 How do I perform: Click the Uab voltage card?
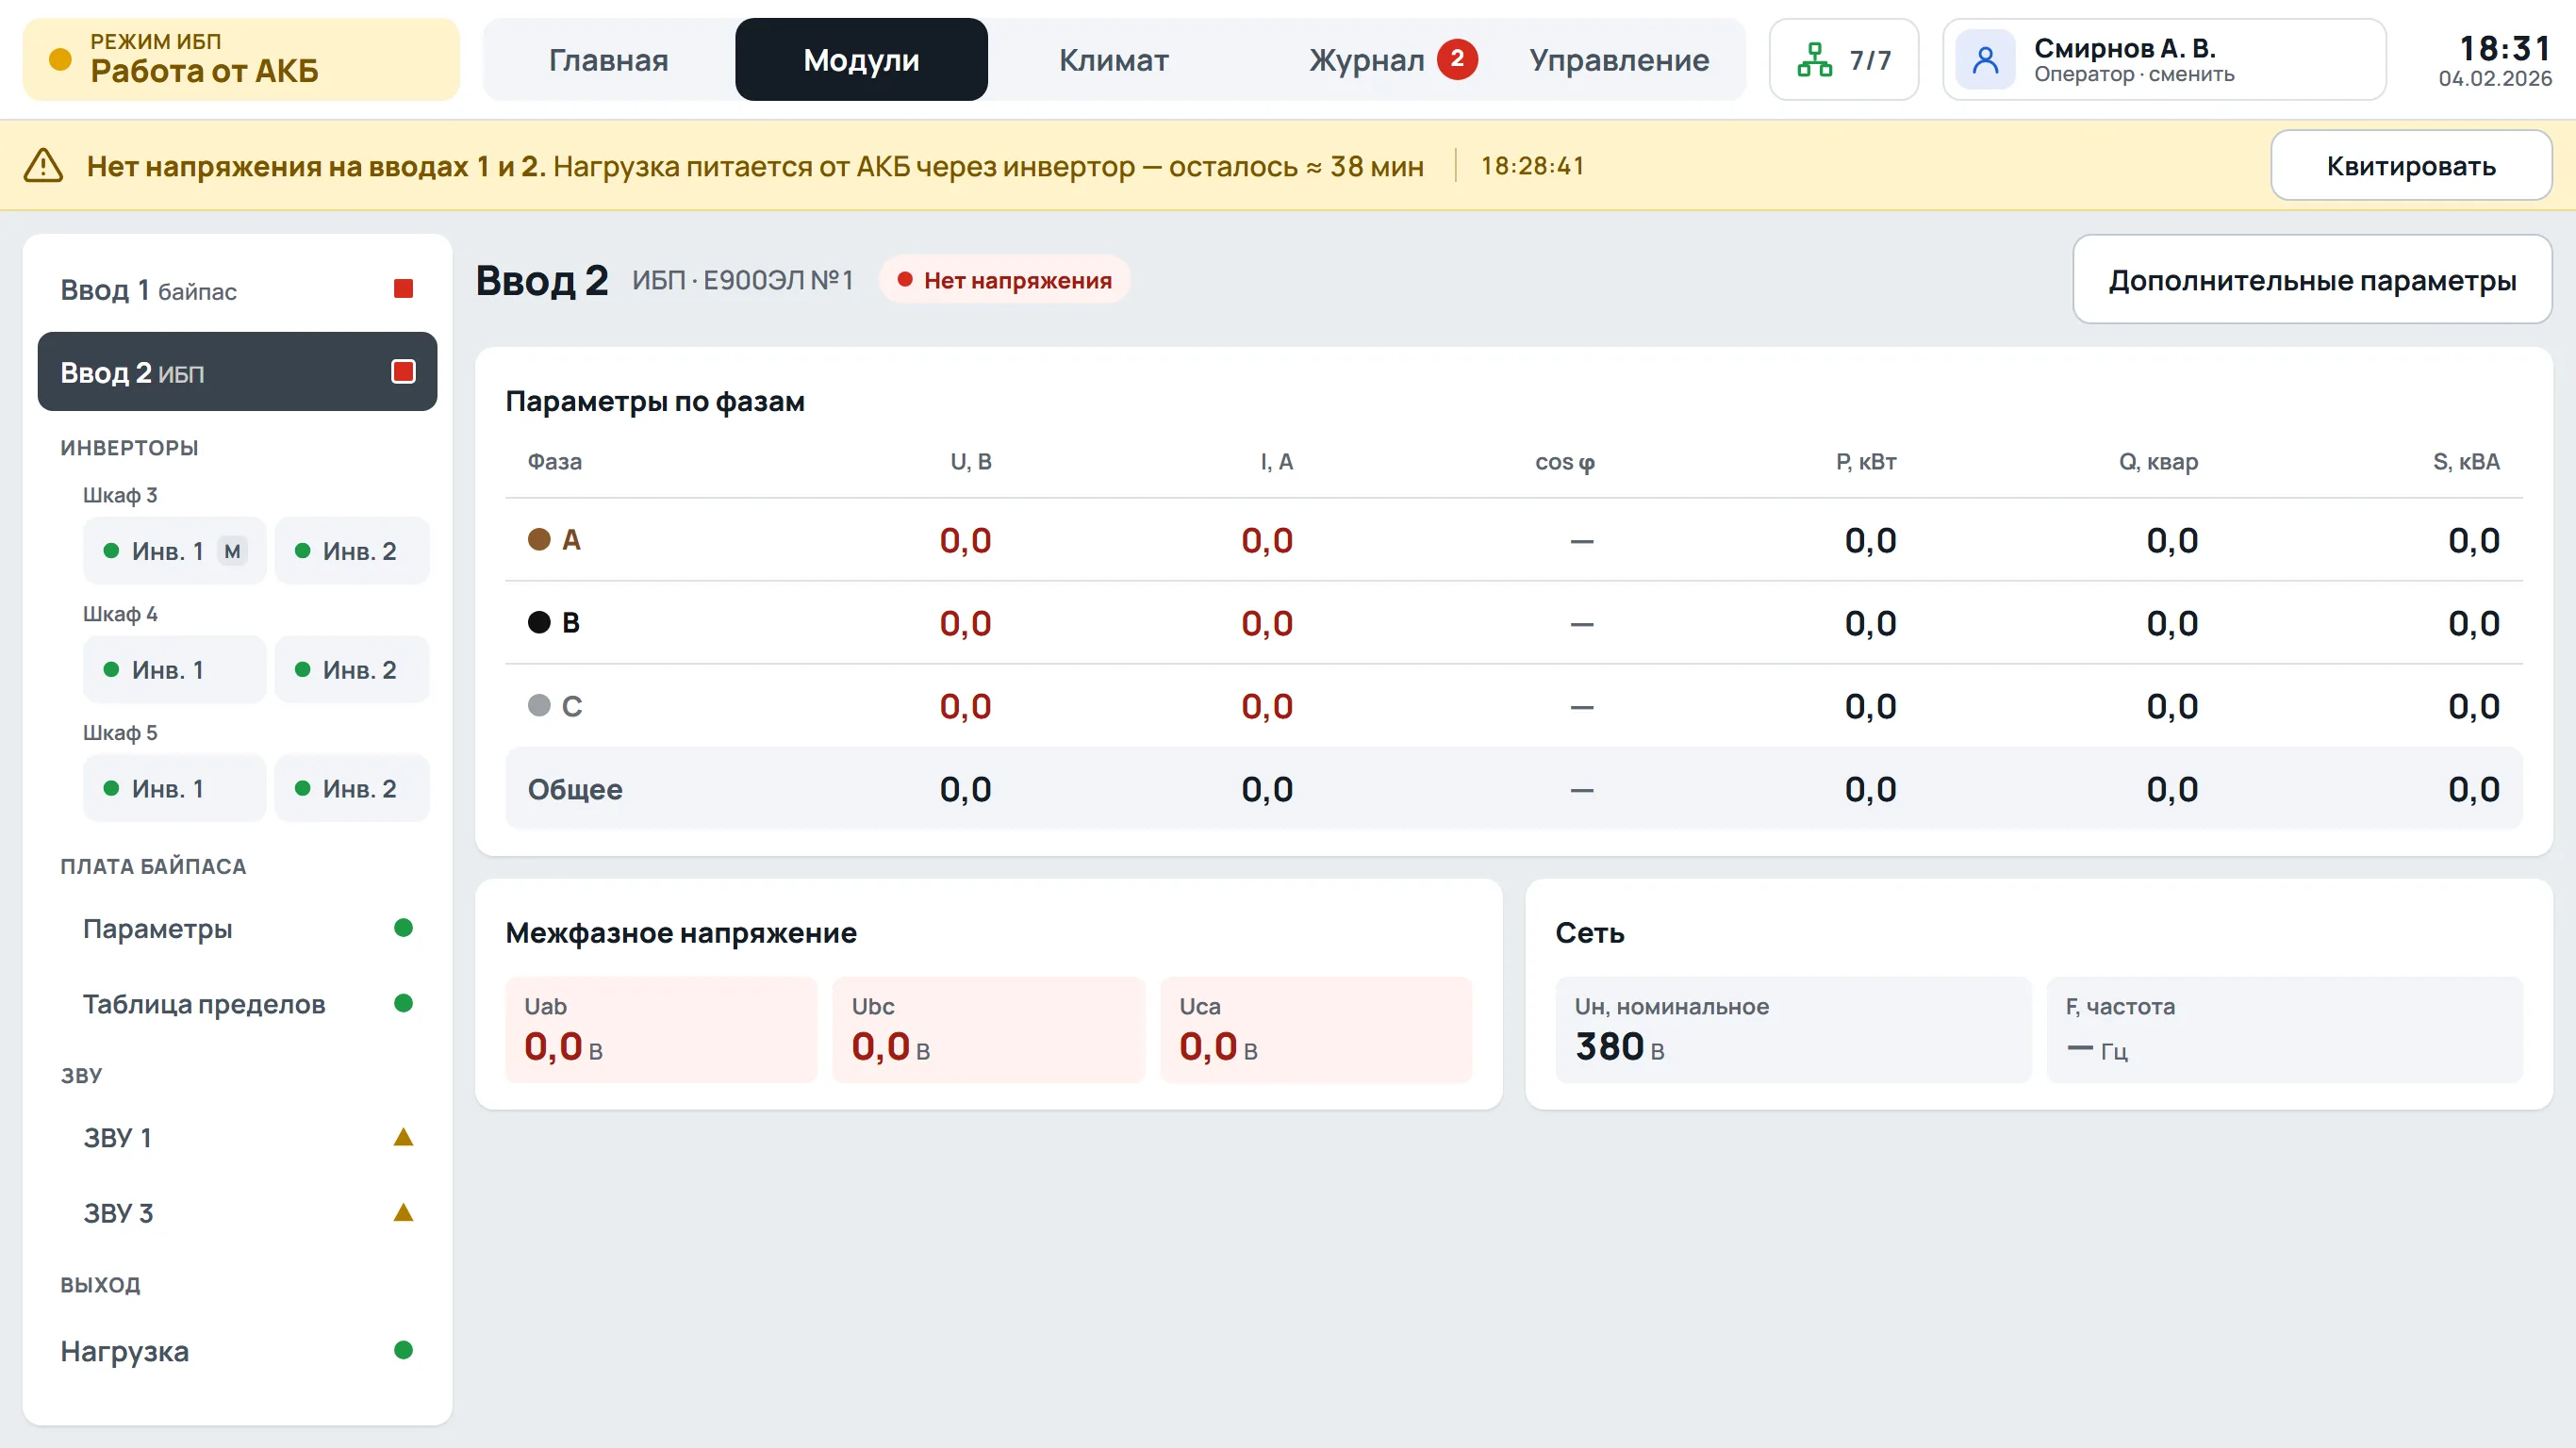pyautogui.click(x=661, y=1030)
